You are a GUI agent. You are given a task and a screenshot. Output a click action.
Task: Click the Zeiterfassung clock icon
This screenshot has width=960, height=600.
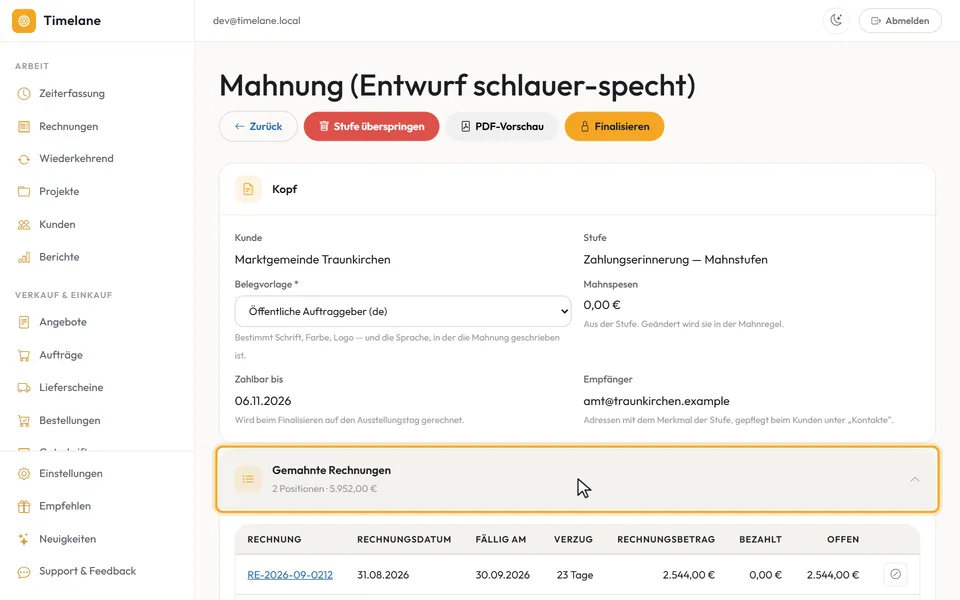point(24,94)
